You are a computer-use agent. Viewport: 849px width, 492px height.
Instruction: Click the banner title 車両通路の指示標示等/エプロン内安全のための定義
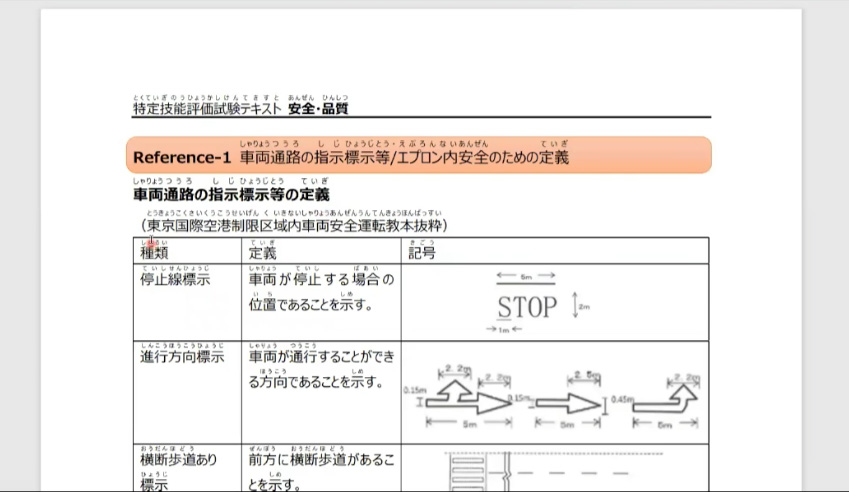click(404, 158)
